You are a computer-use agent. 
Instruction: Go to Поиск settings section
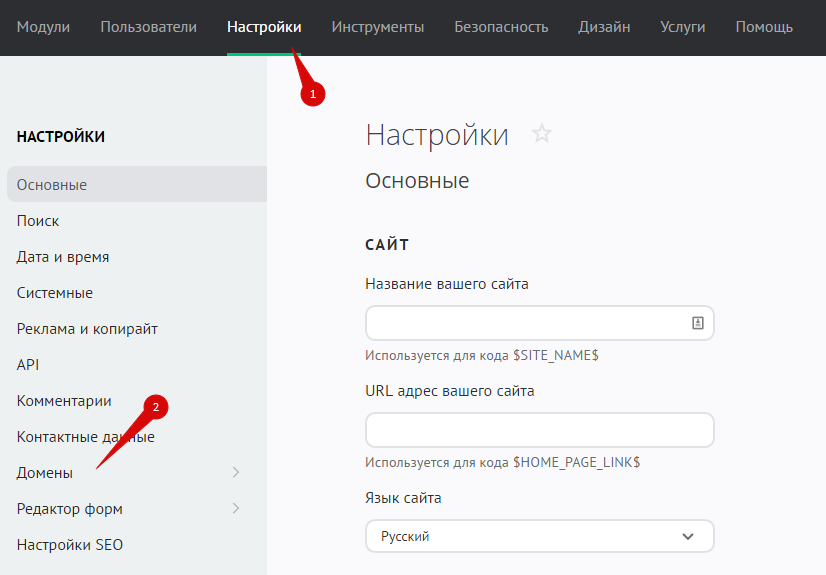[38, 221]
